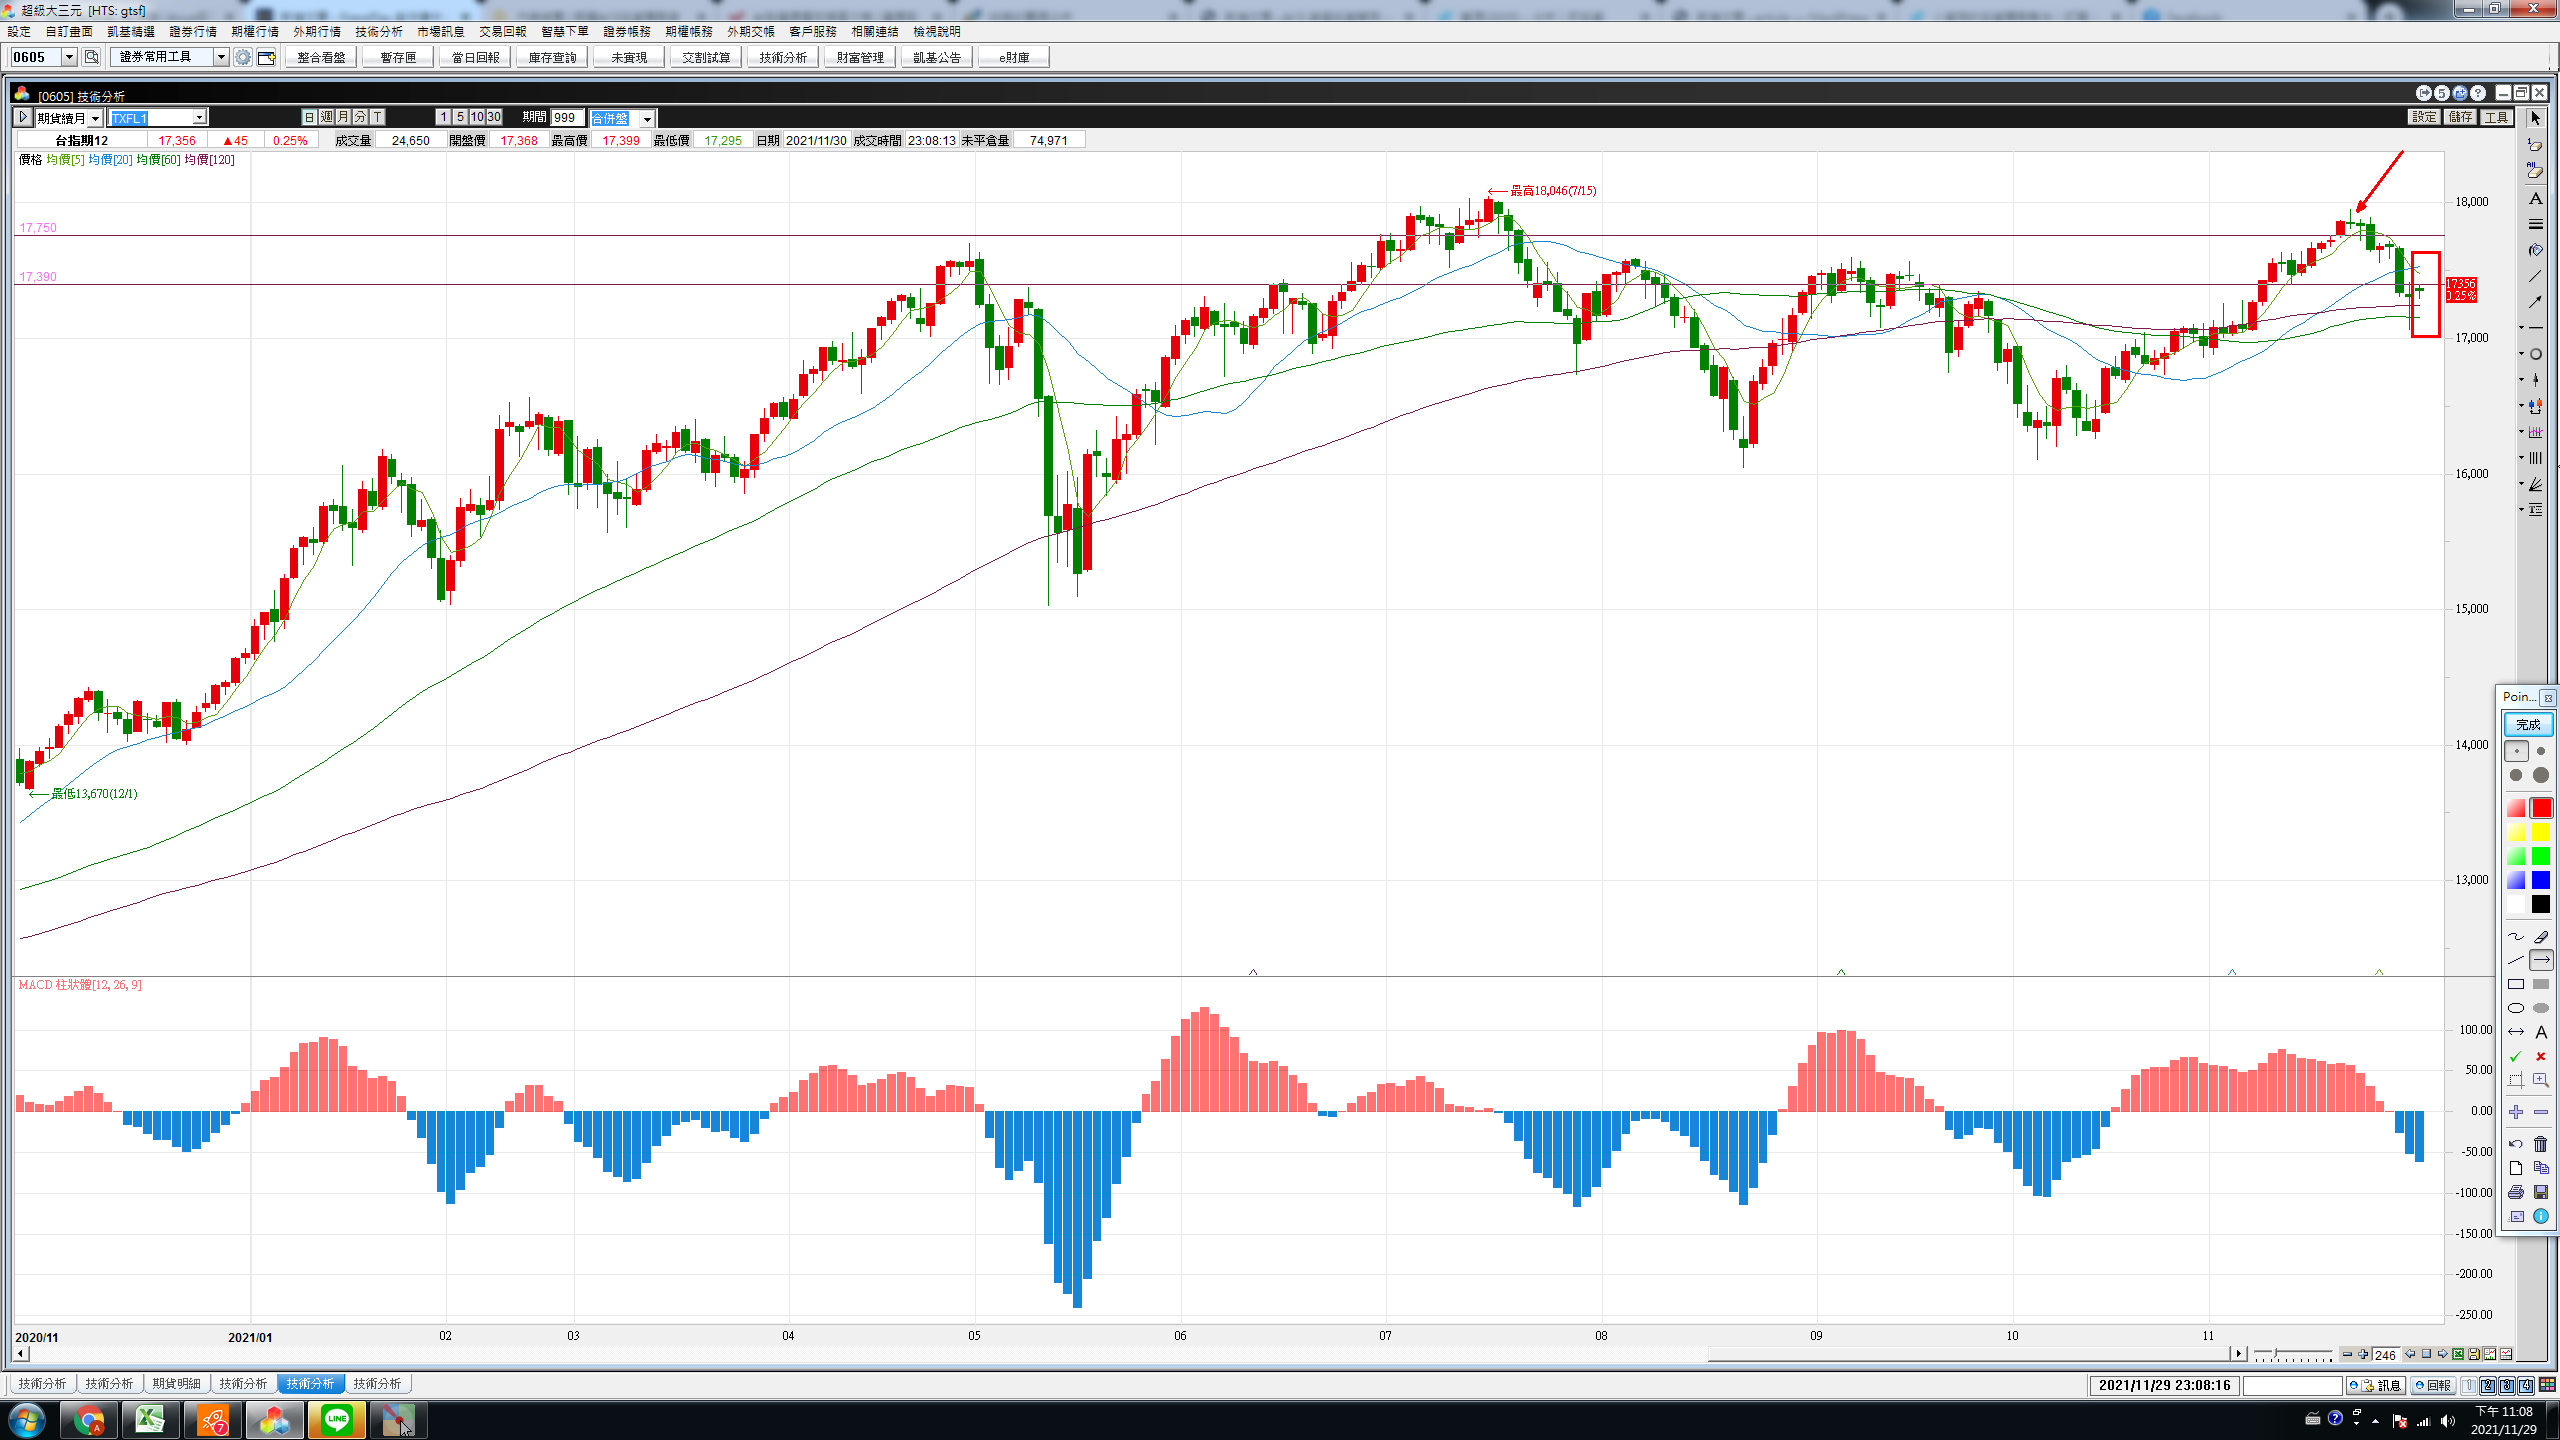Click the 完成 button in drawing palette
The width and height of the screenshot is (2560, 1440).
(2527, 724)
